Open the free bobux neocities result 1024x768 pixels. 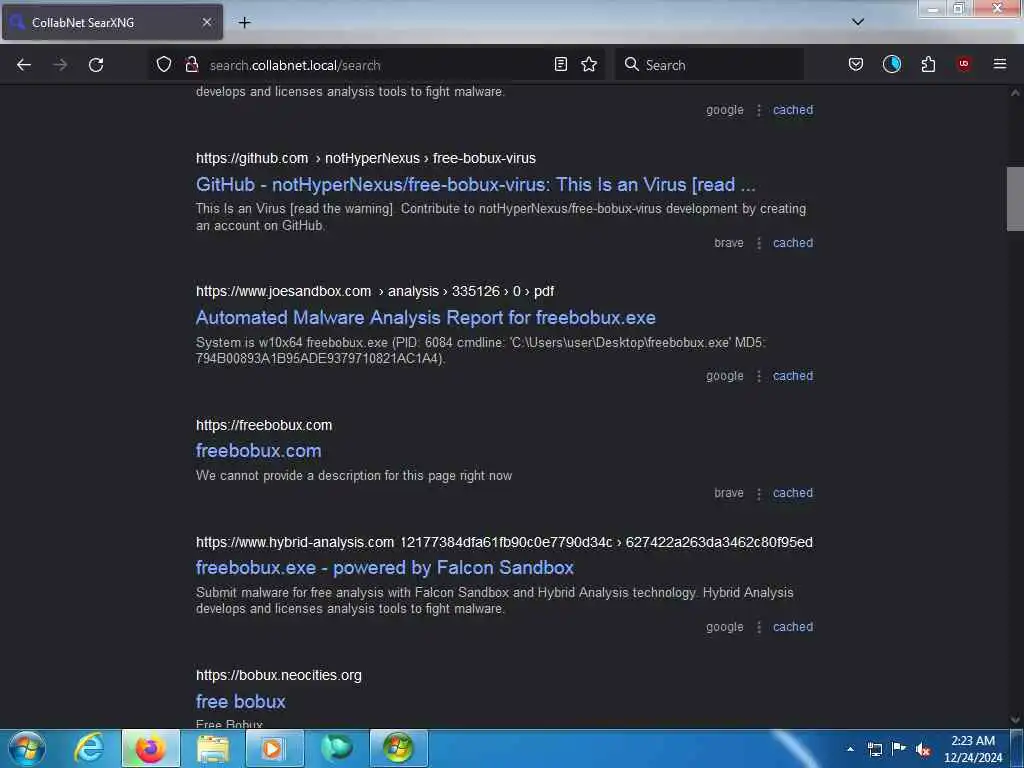click(240, 701)
